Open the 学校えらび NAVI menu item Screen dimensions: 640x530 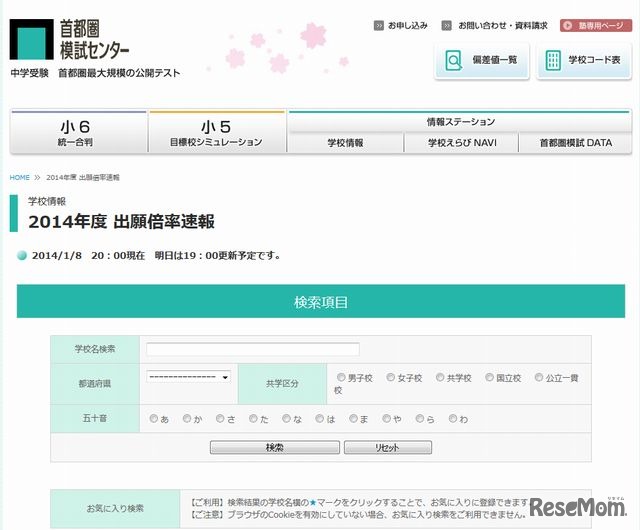point(462,143)
